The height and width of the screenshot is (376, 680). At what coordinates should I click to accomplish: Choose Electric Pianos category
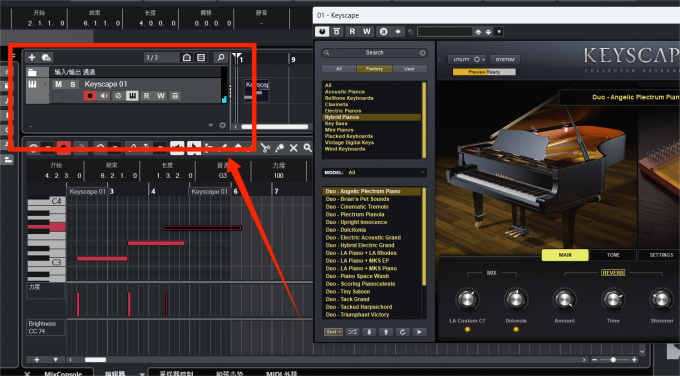click(x=343, y=111)
